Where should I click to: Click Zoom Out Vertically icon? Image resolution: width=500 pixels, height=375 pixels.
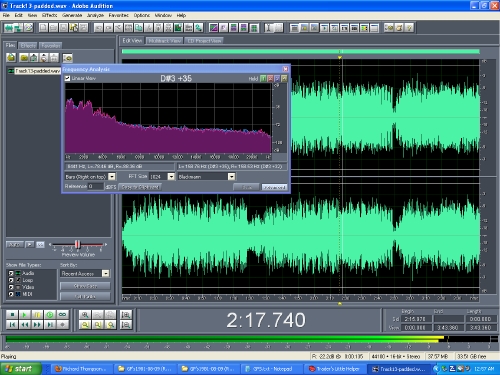click(x=126, y=325)
